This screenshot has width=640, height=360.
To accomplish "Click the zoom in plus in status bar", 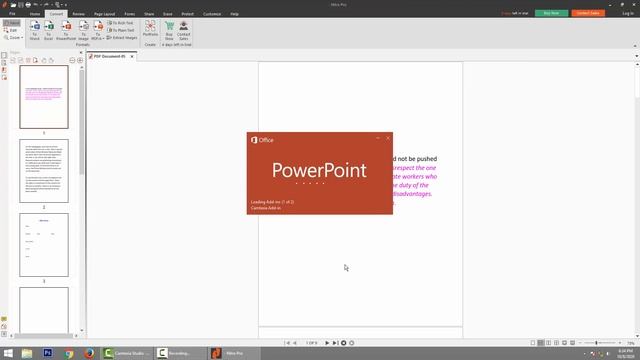I will (x=620, y=343).
